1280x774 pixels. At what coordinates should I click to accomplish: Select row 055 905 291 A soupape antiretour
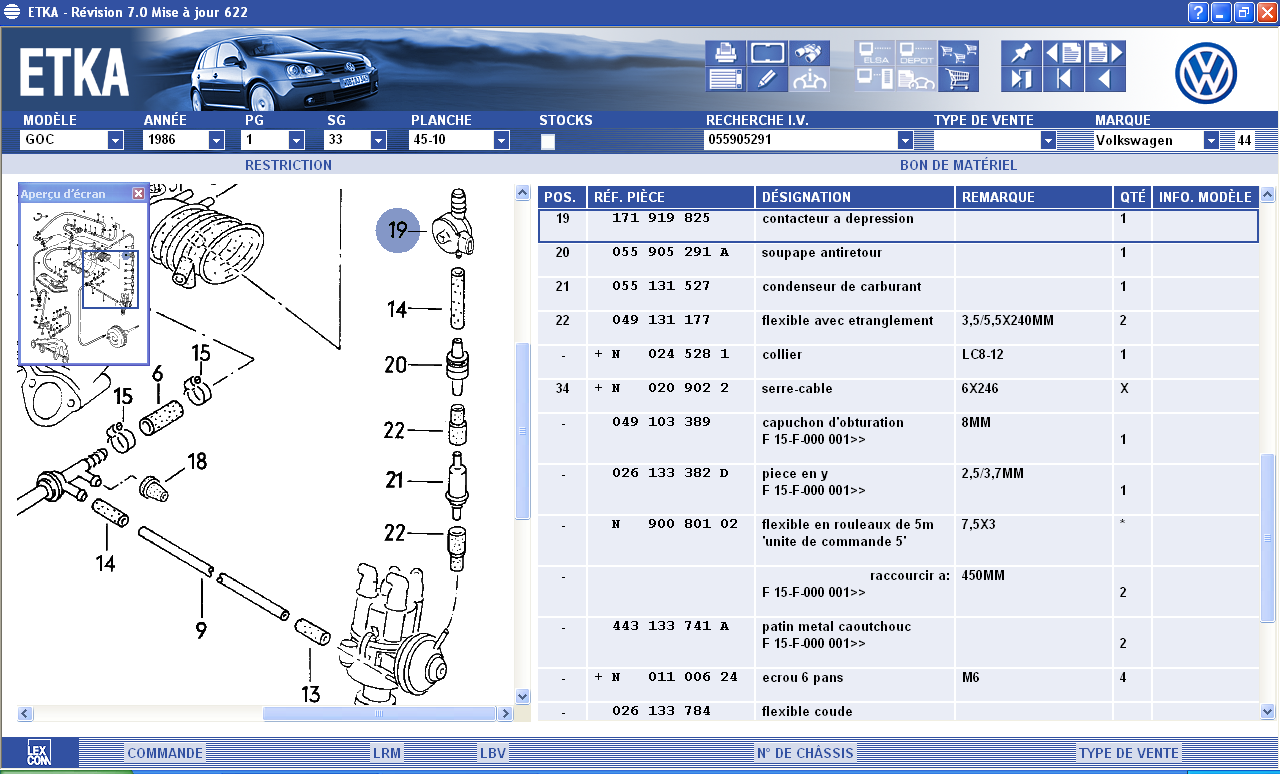[898, 260]
